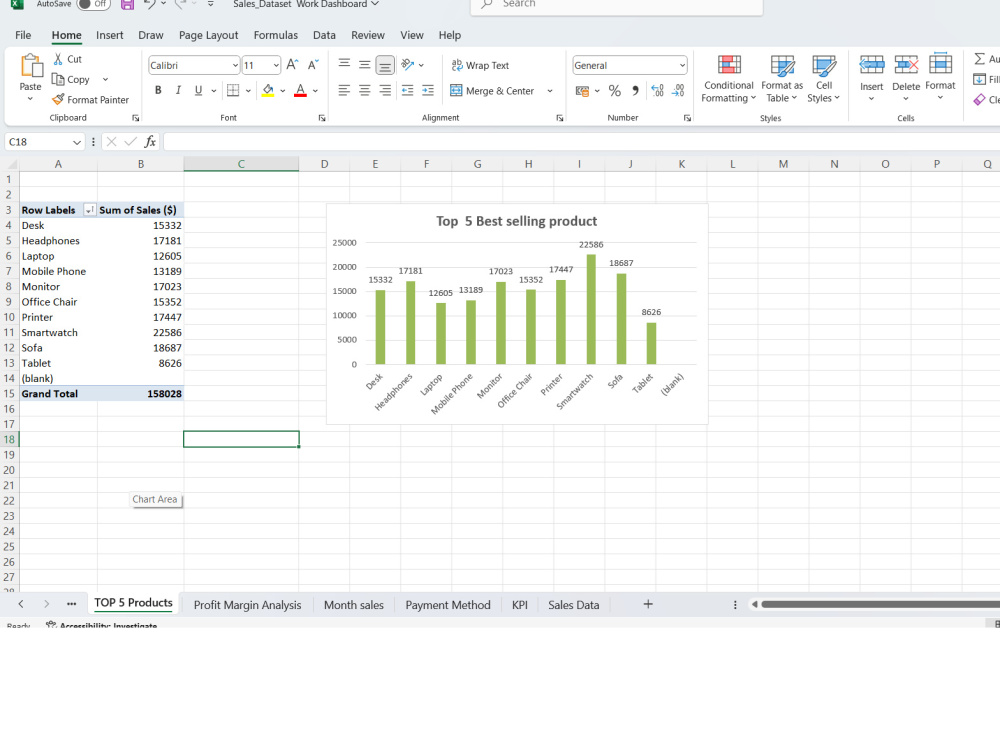
Task: Apply Percent Style format
Action: (x=615, y=91)
